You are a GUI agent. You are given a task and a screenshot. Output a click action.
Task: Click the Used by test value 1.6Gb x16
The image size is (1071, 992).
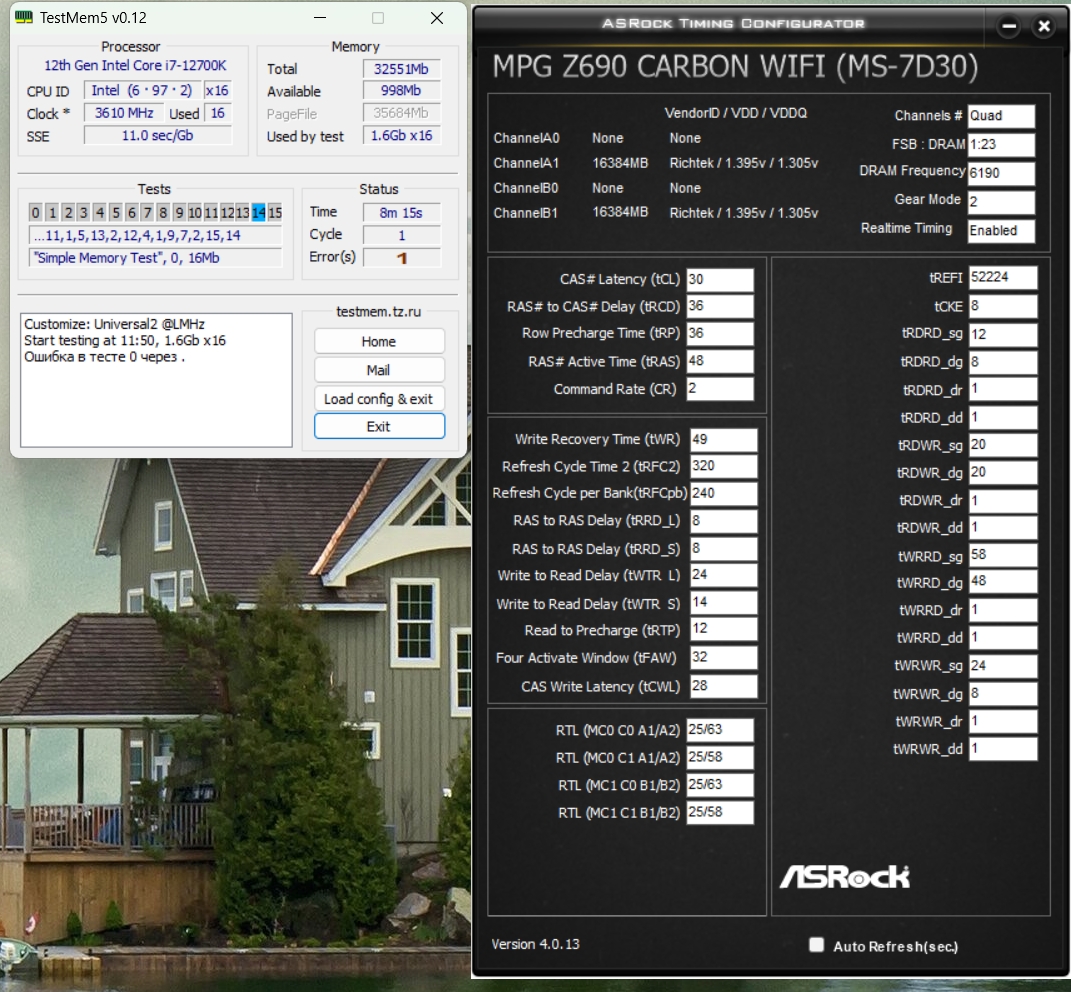(x=402, y=136)
